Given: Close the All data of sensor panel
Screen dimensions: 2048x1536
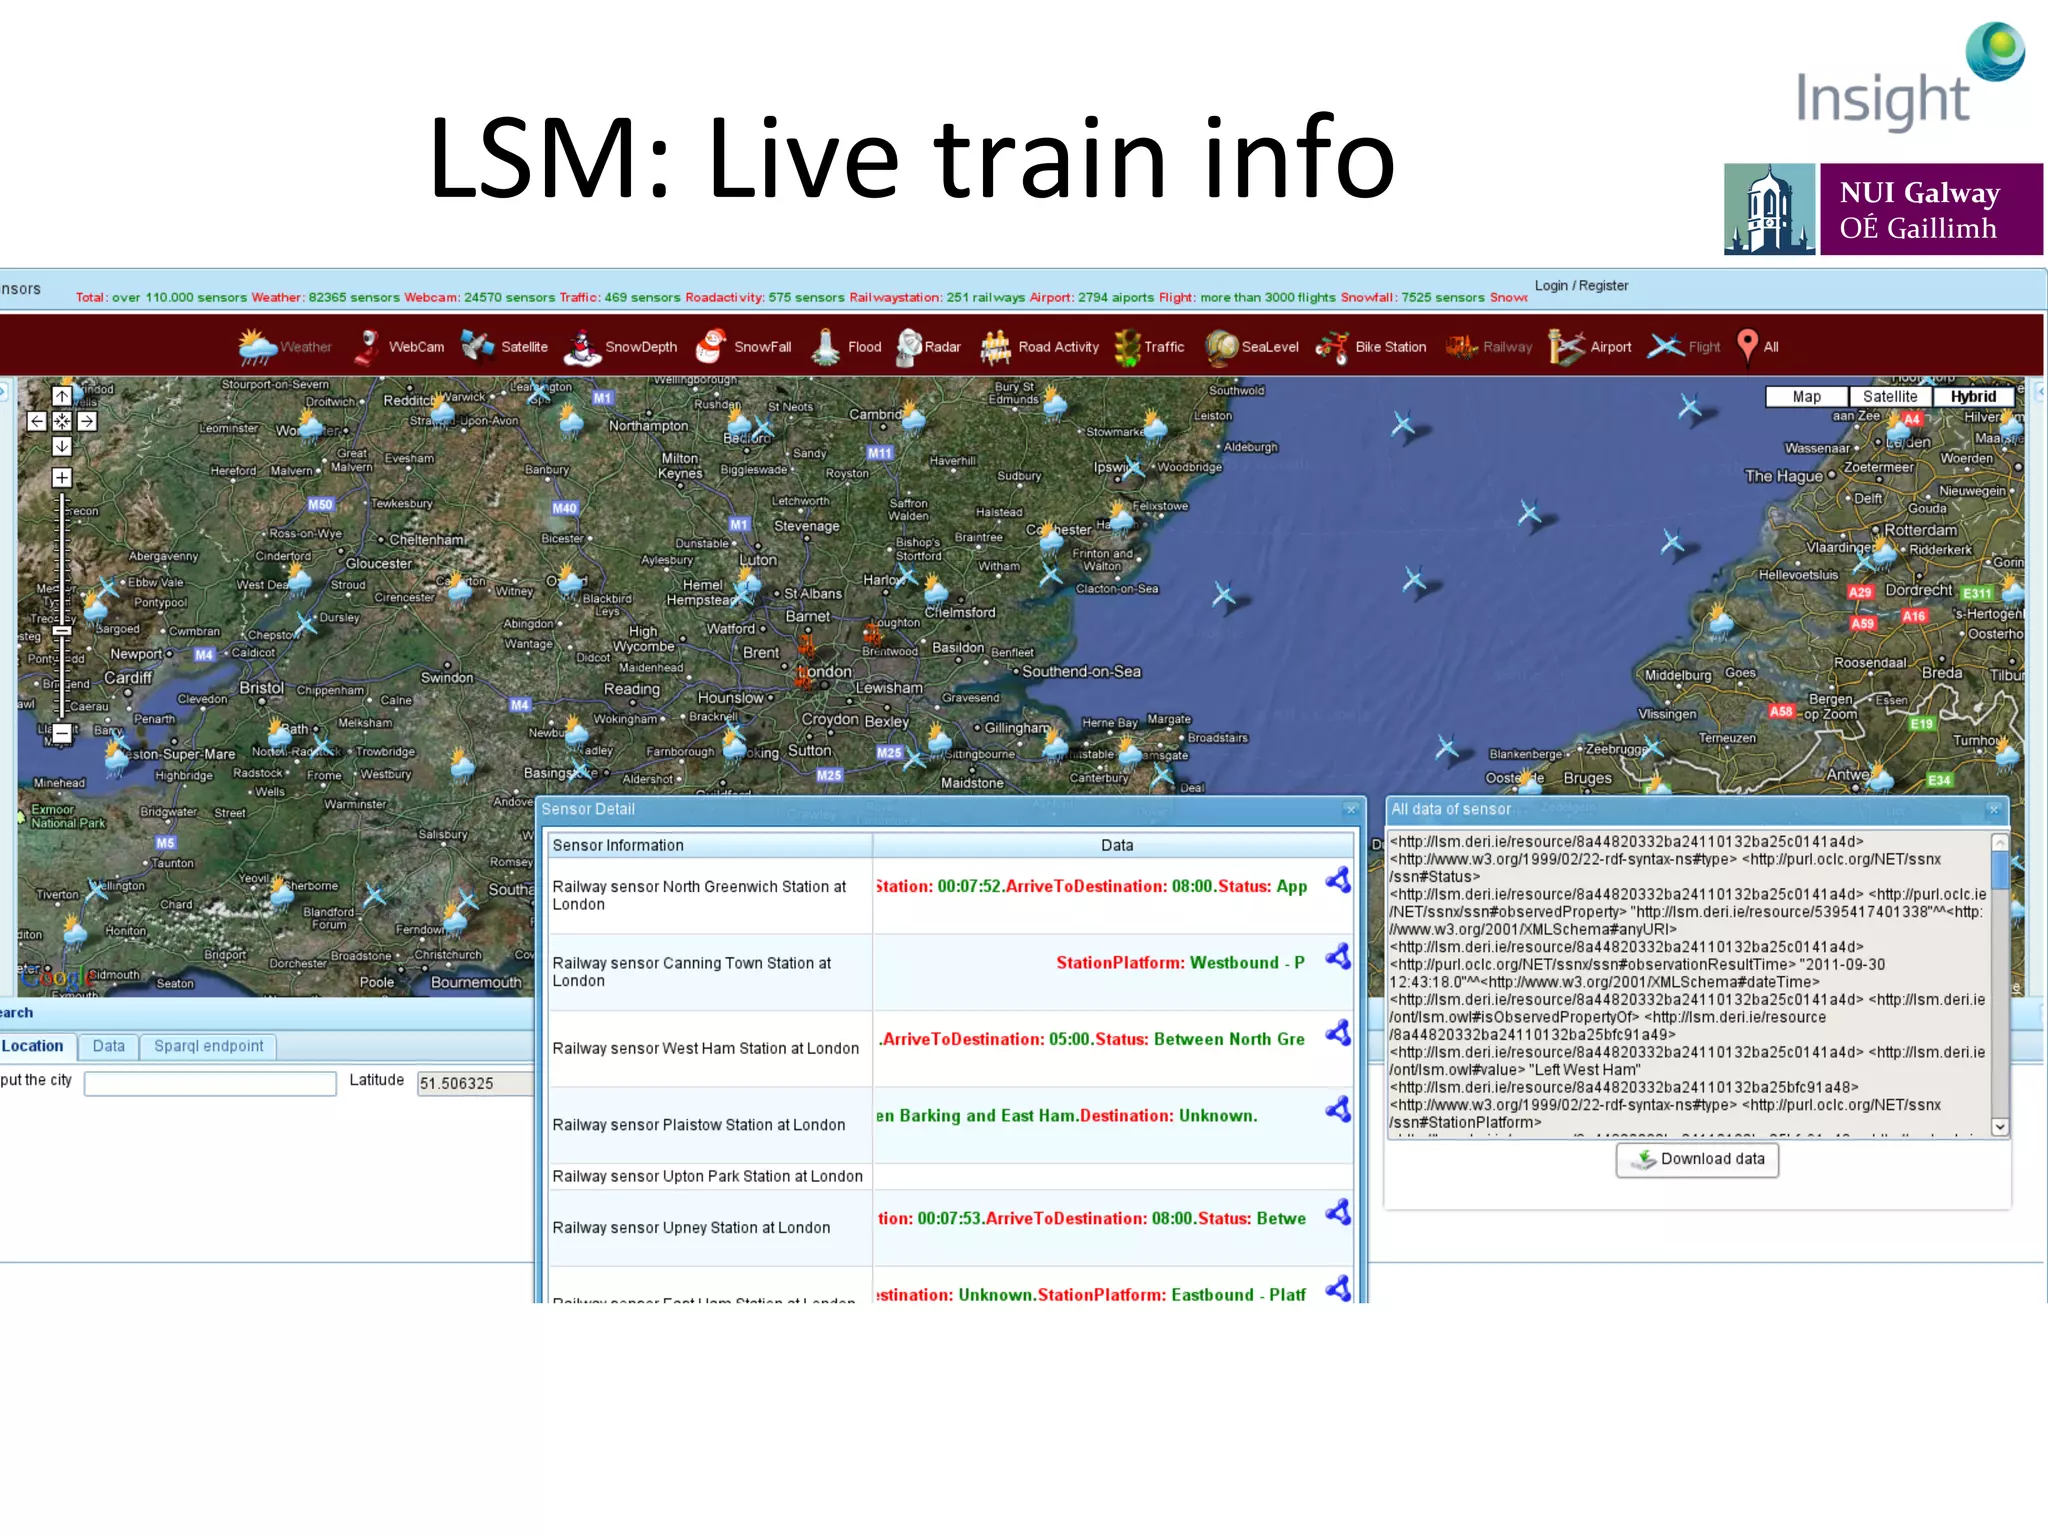Looking at the screenshot, I should point(1994,809).
